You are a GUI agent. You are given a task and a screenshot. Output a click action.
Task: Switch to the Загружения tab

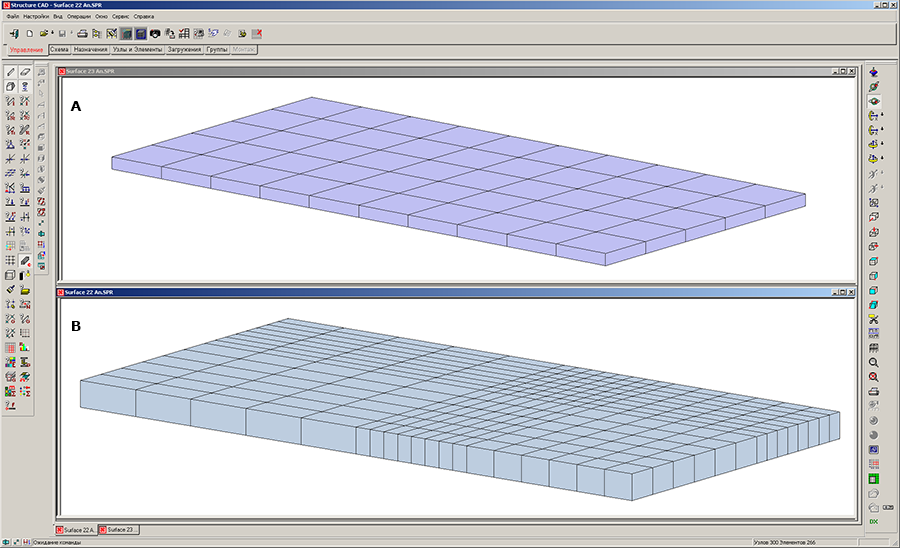click(184, 49)
